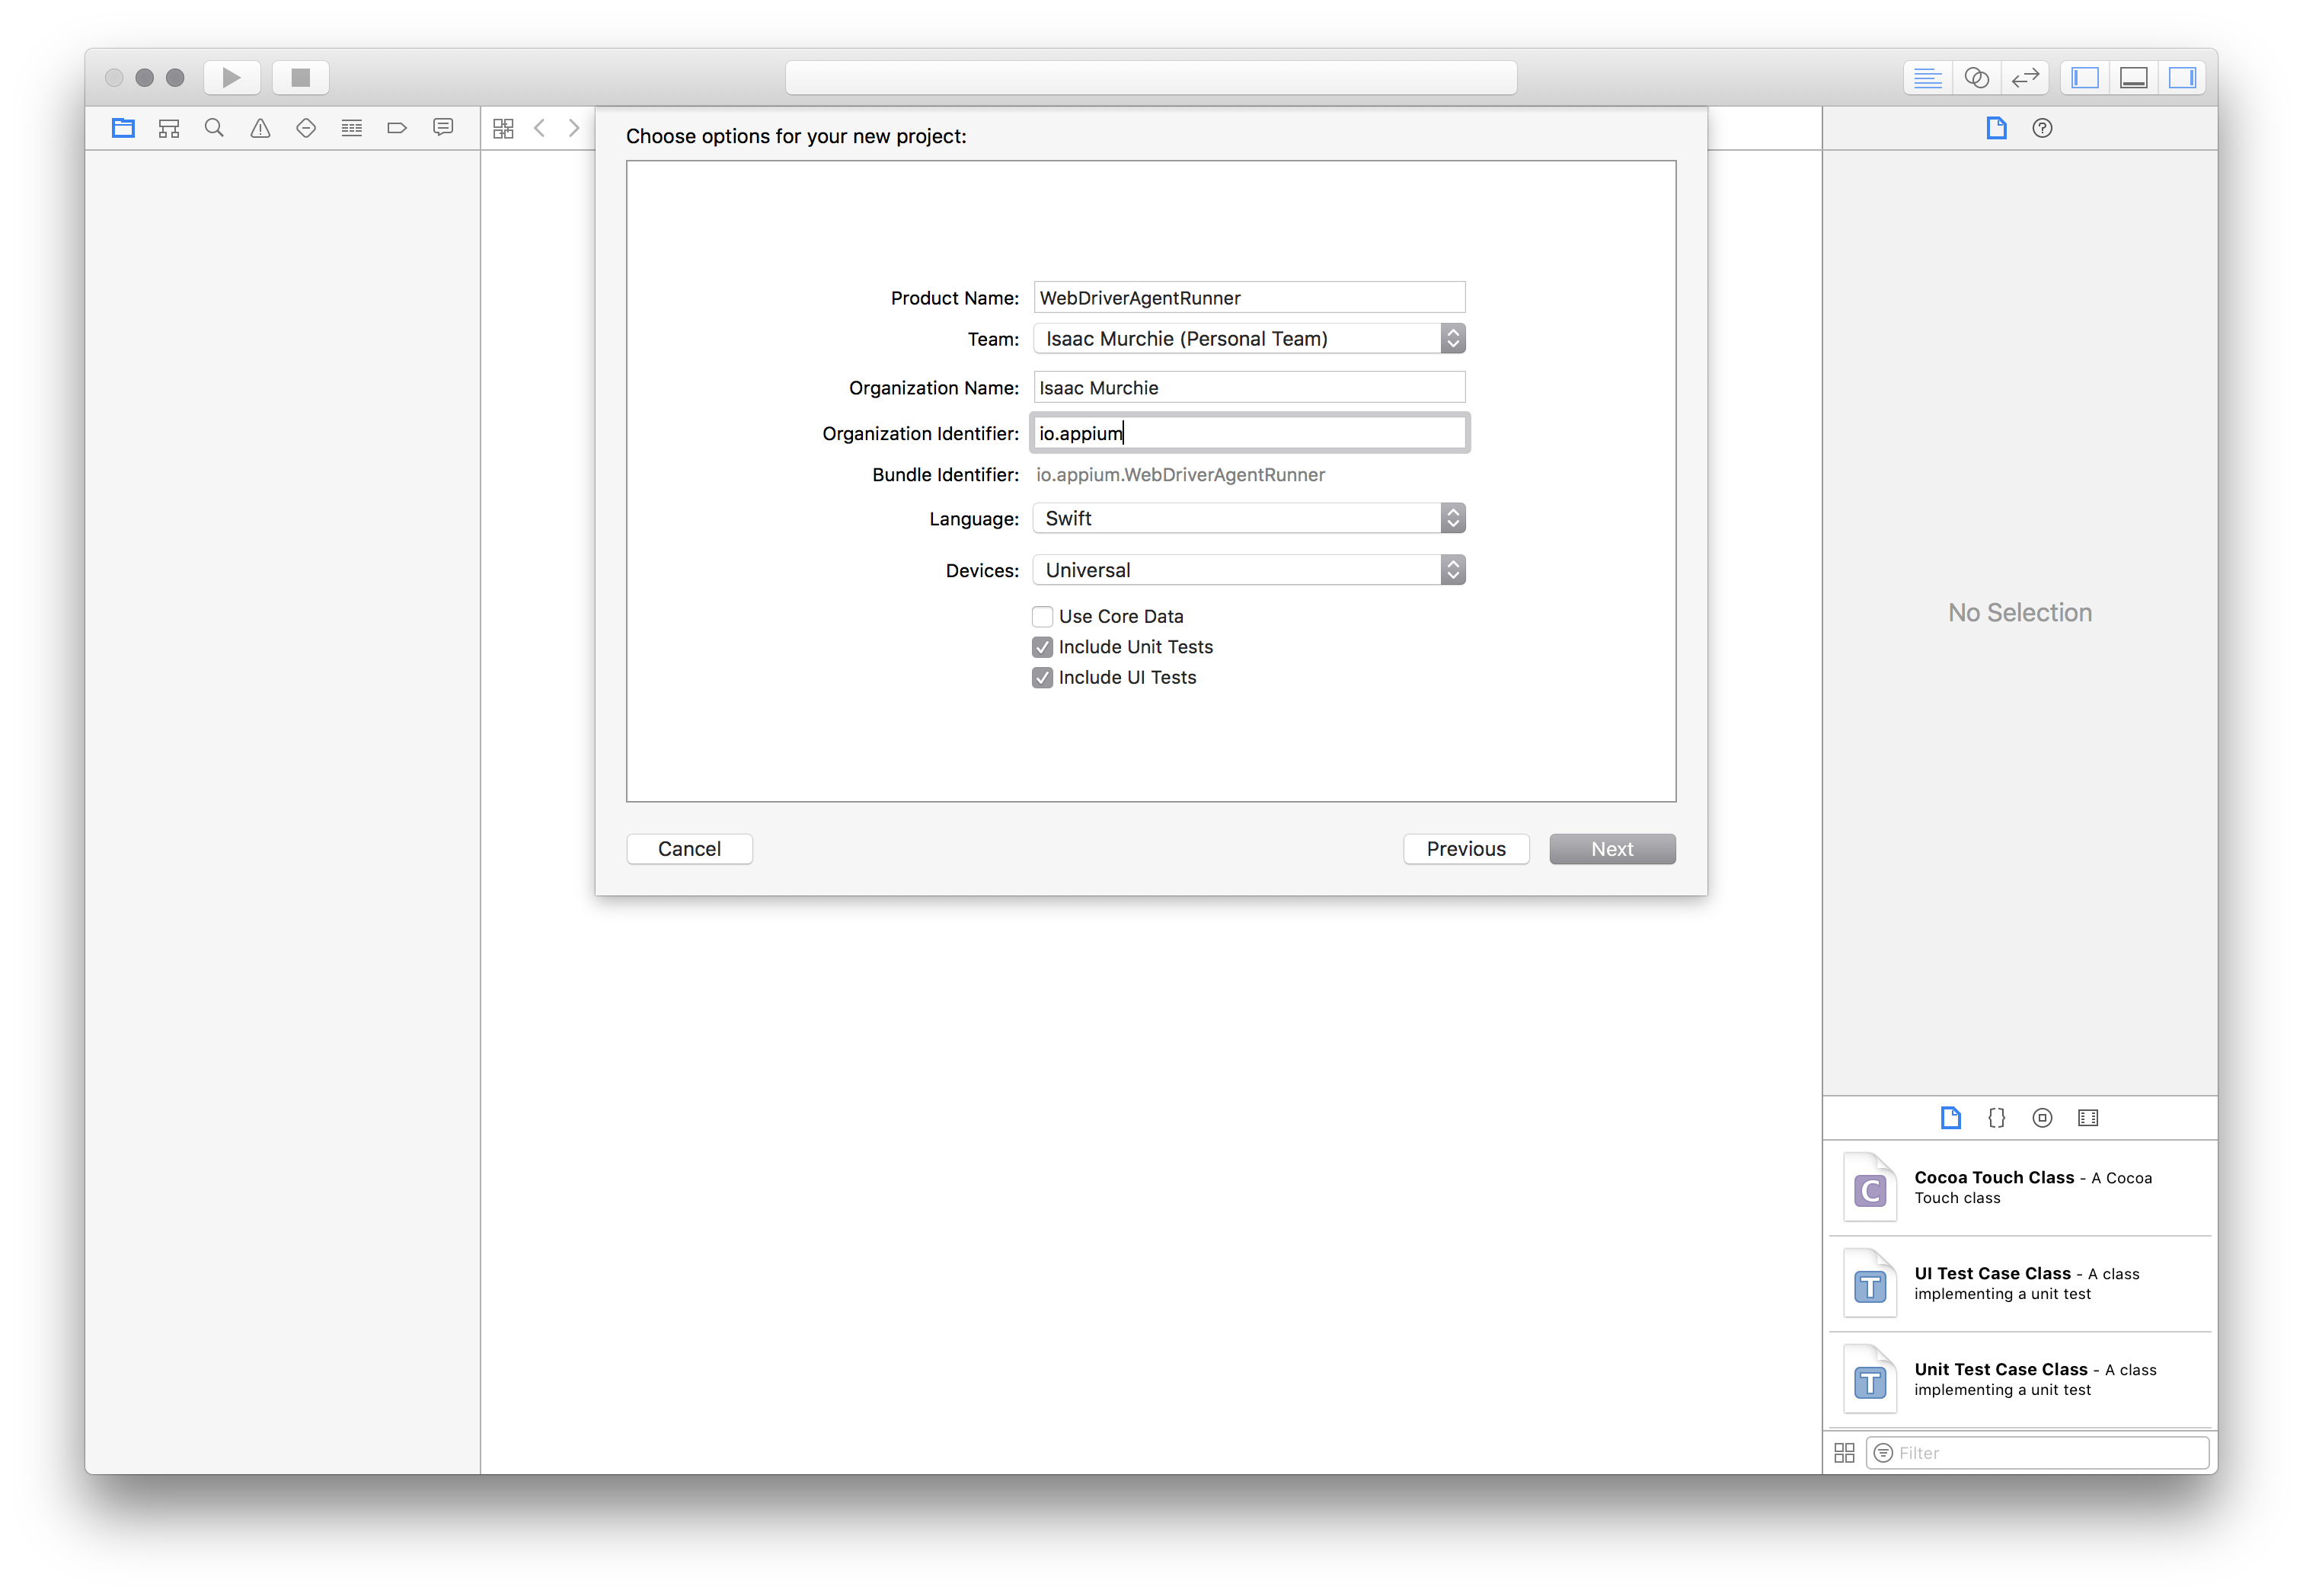Enable the Use Core Data checkbox
This screenshot has width=2303, height=1596.
(1041, 616)
